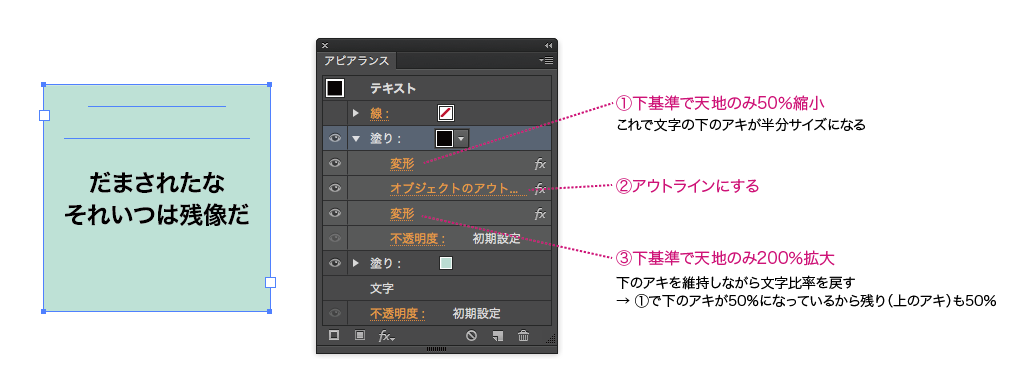Image resolution: width=1025 pixels, height=392 pixels.
Task: Select the アピアランス panel tab
Action: point(357,61)
